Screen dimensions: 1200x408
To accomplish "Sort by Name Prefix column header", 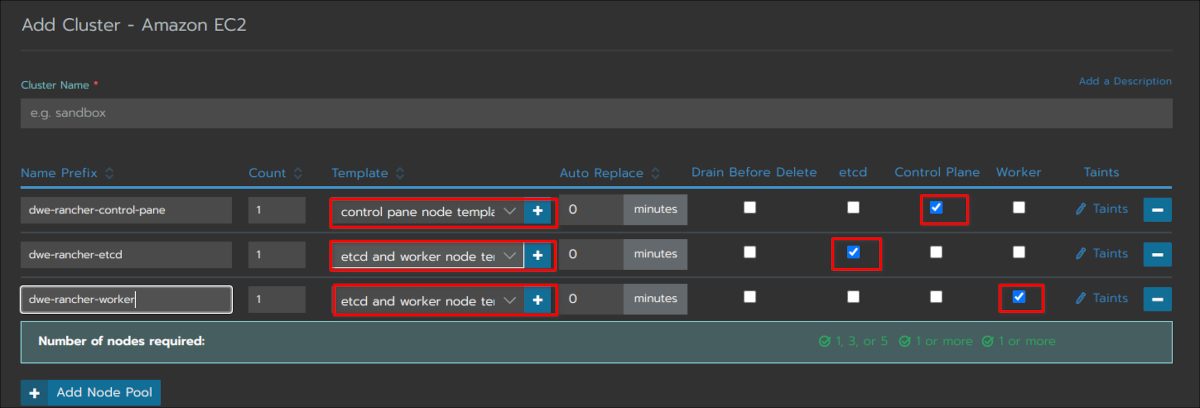I will pos(67,173).
